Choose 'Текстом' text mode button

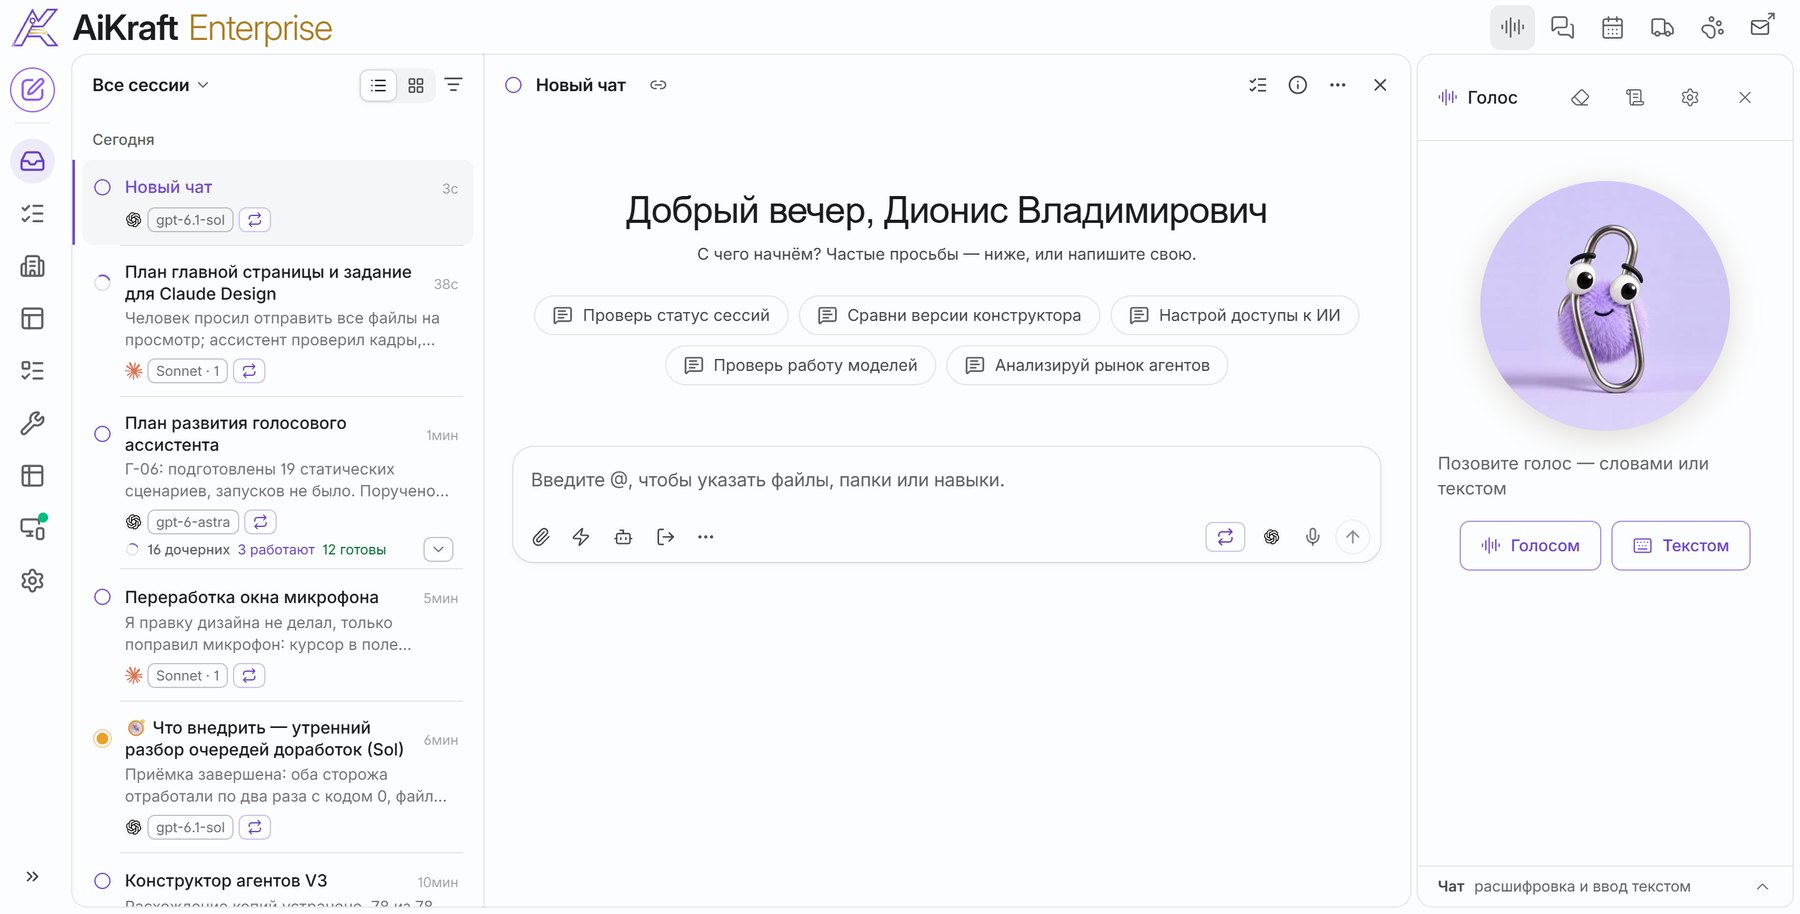pos(1681,545)
